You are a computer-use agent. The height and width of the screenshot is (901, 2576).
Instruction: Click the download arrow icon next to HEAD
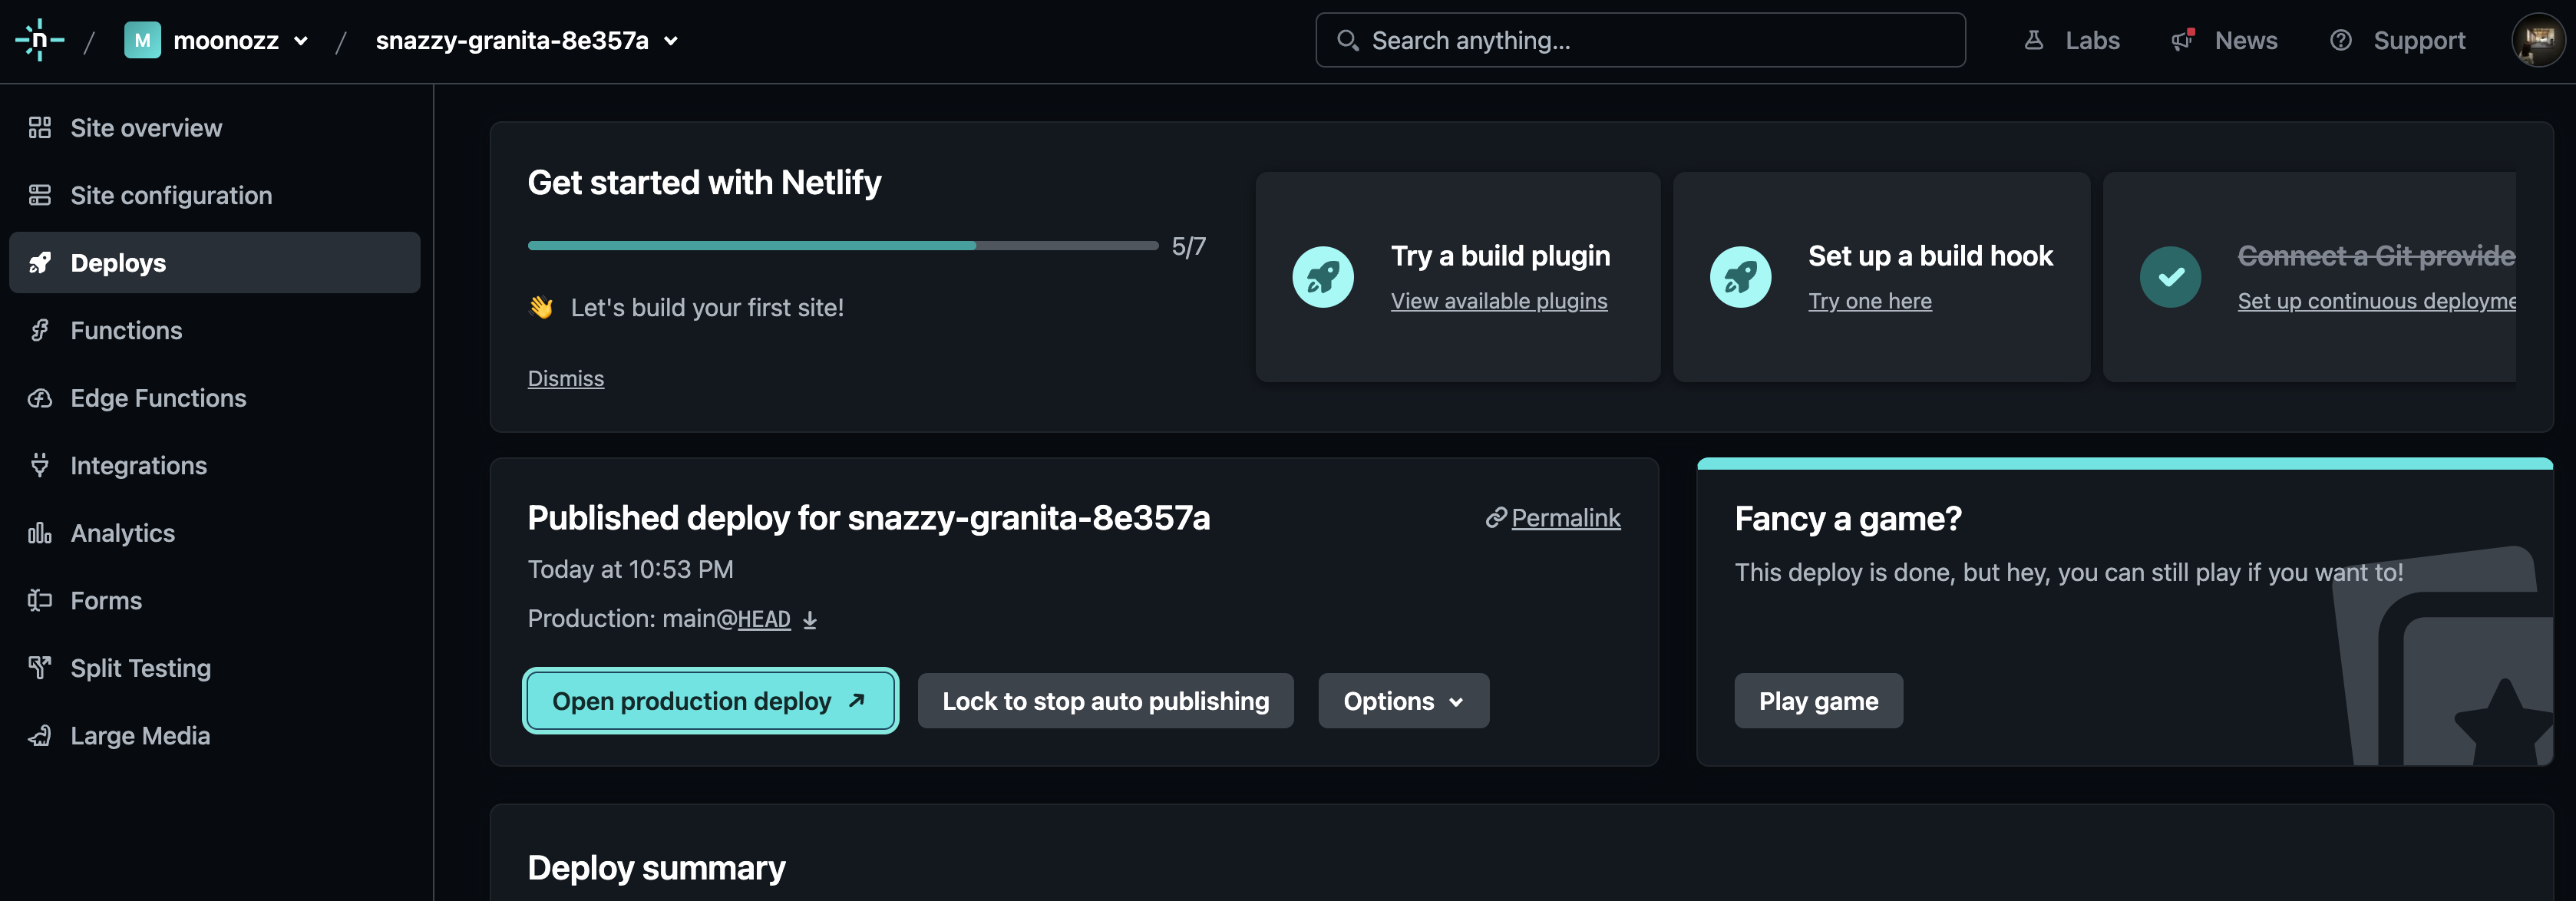tap(810, 620)
